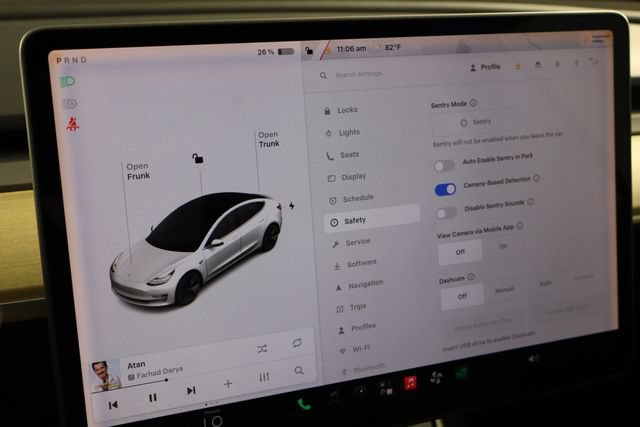
Task: Open the red Apple Music app
Action: pos(410,383)
